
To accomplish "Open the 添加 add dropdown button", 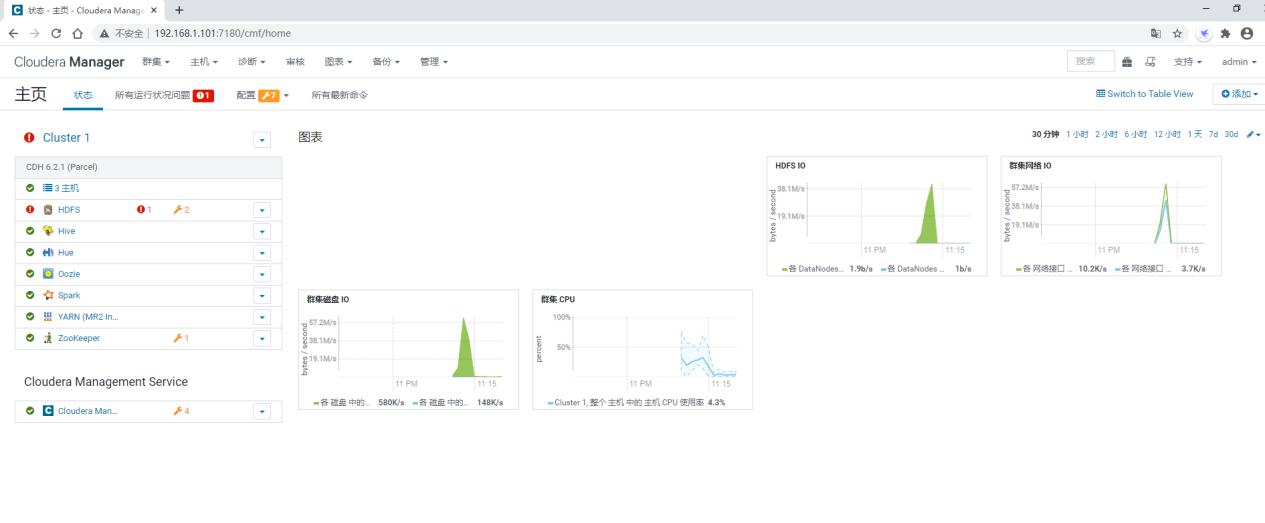I will tap(1239, 94).
